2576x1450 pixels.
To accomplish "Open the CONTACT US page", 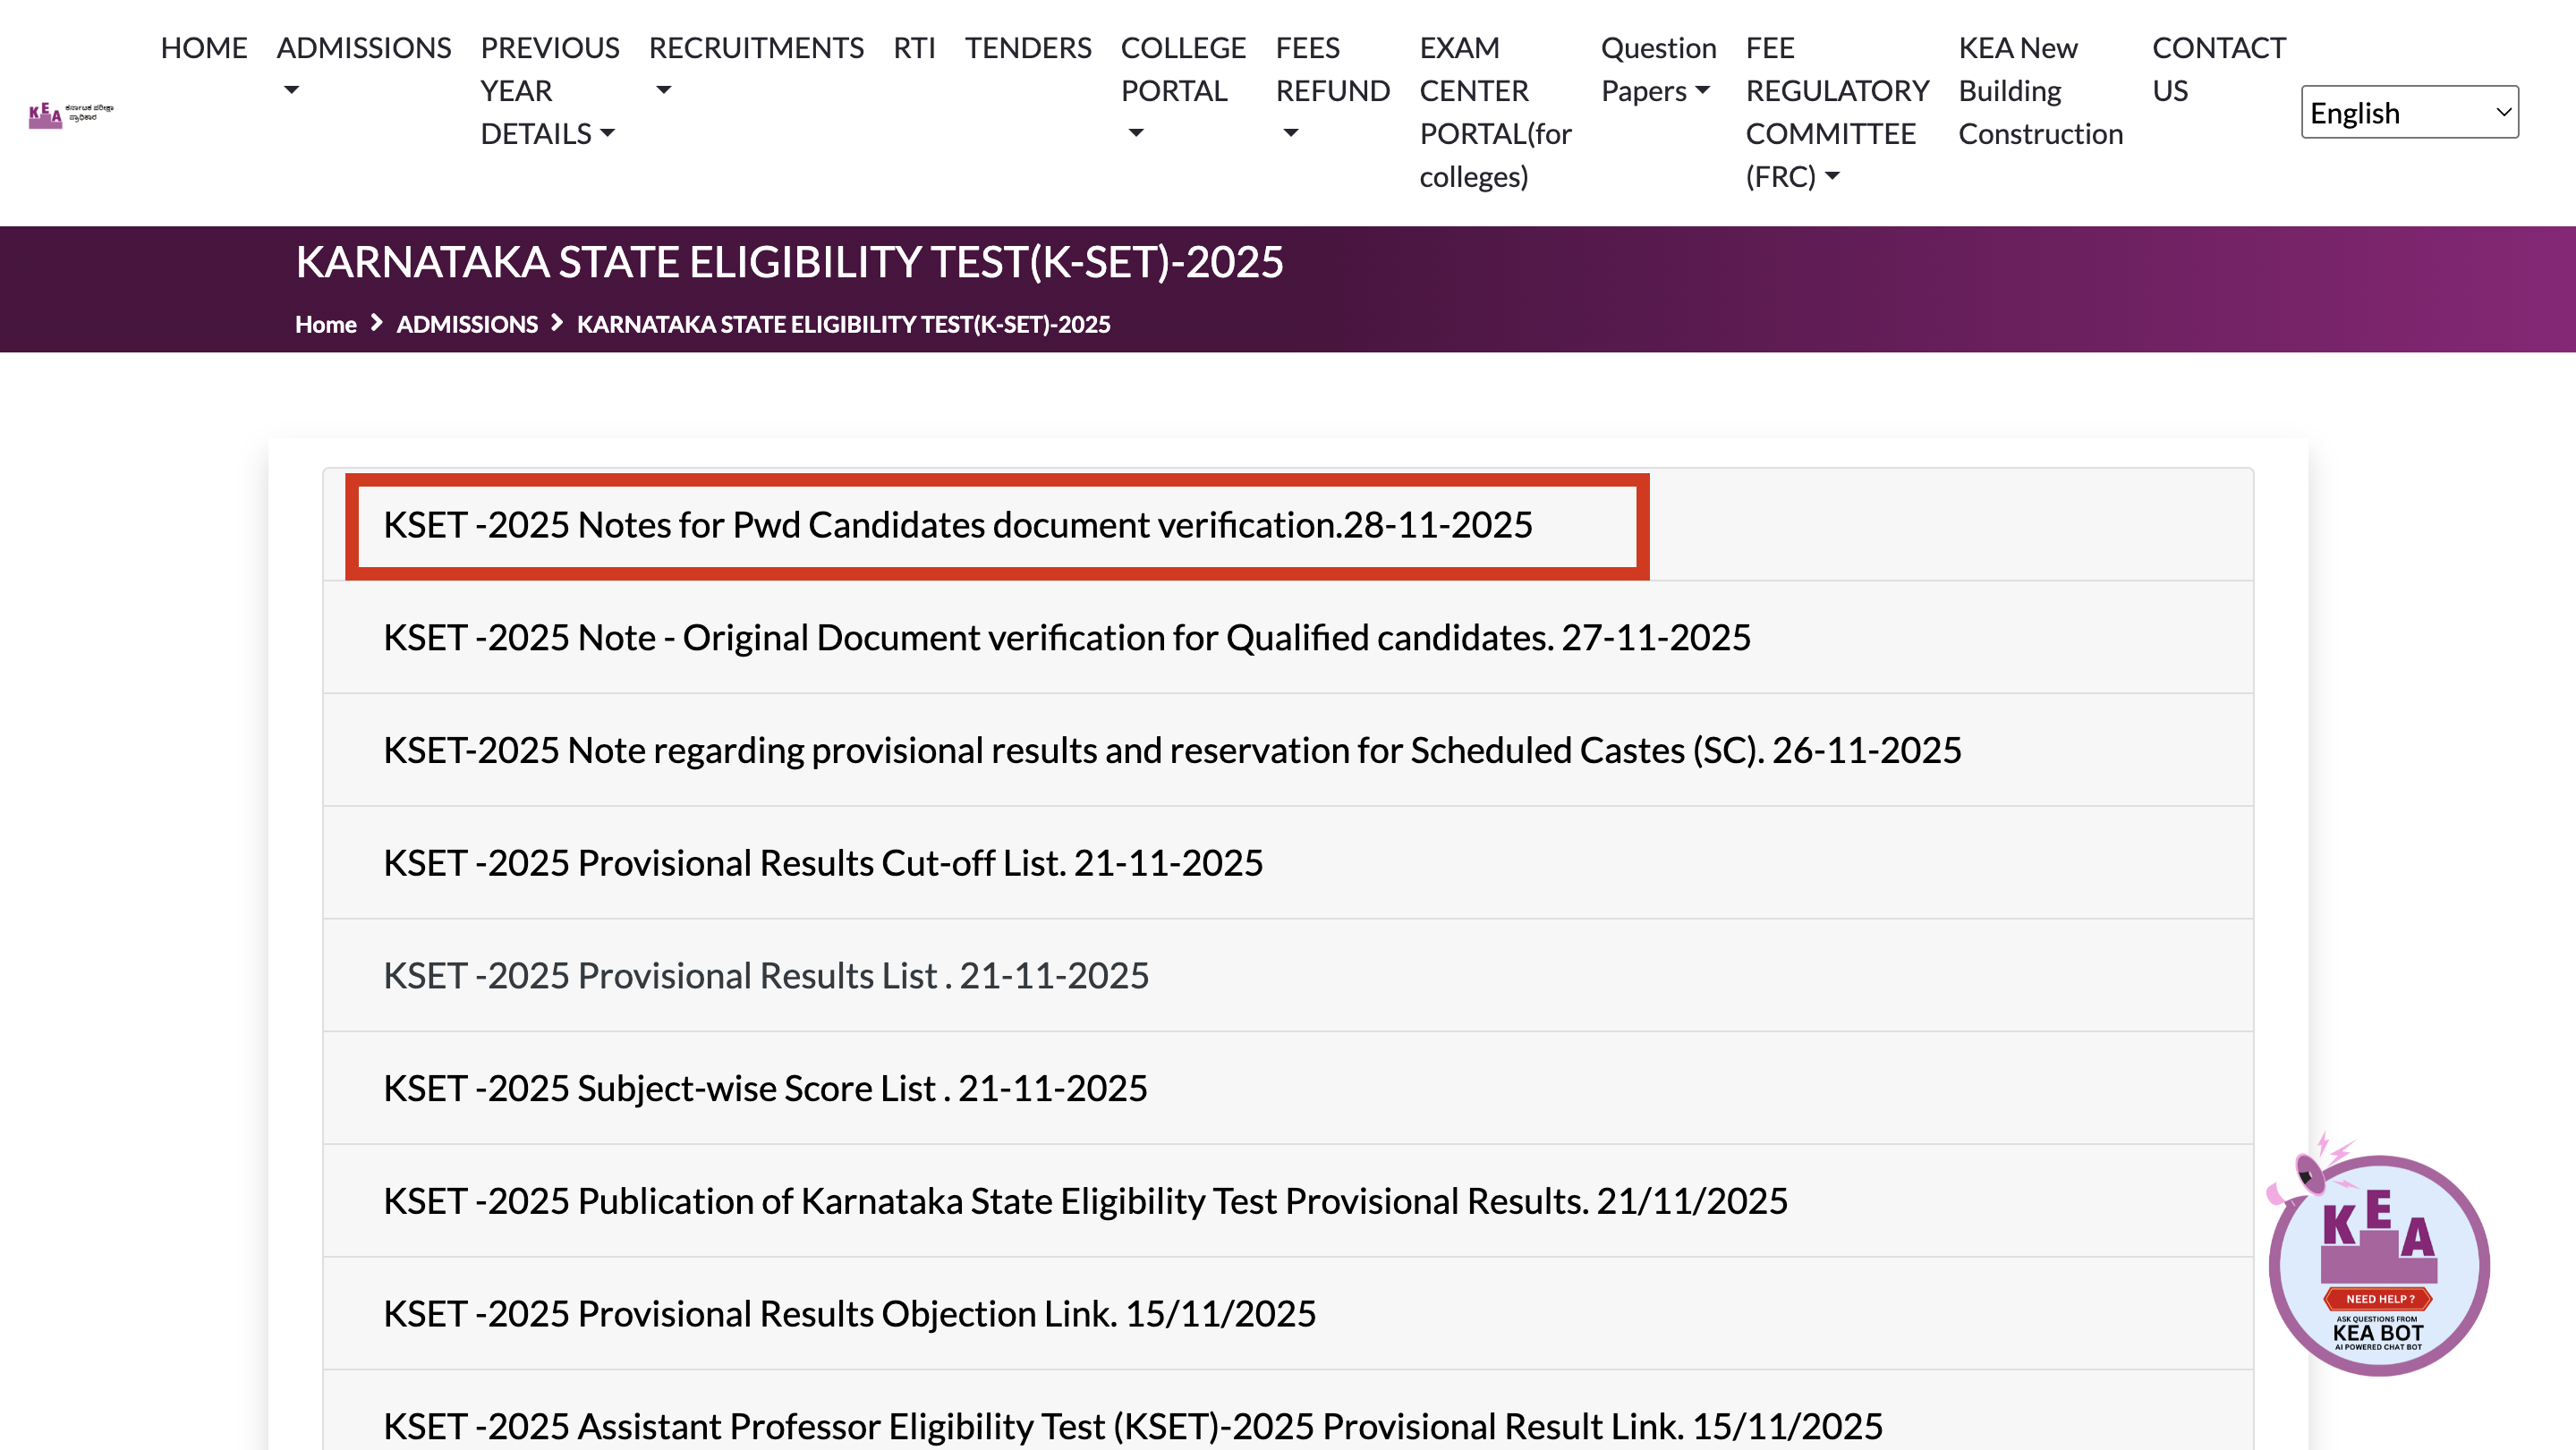I will 2218,68.
